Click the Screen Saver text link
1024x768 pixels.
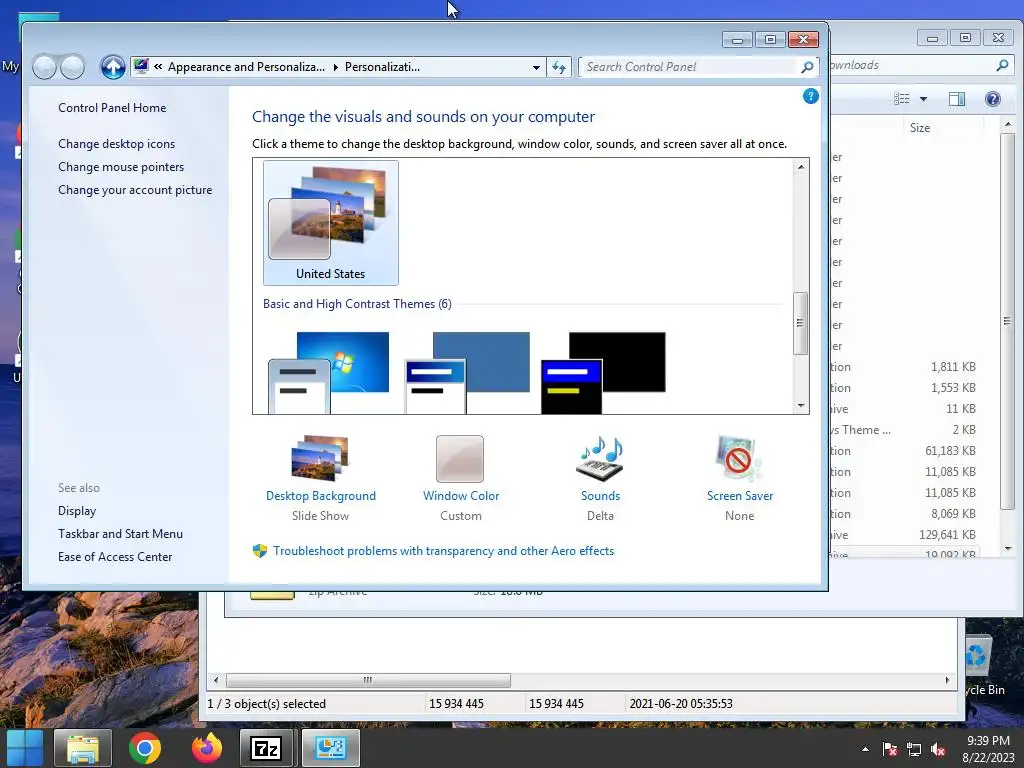pos(740,496)
